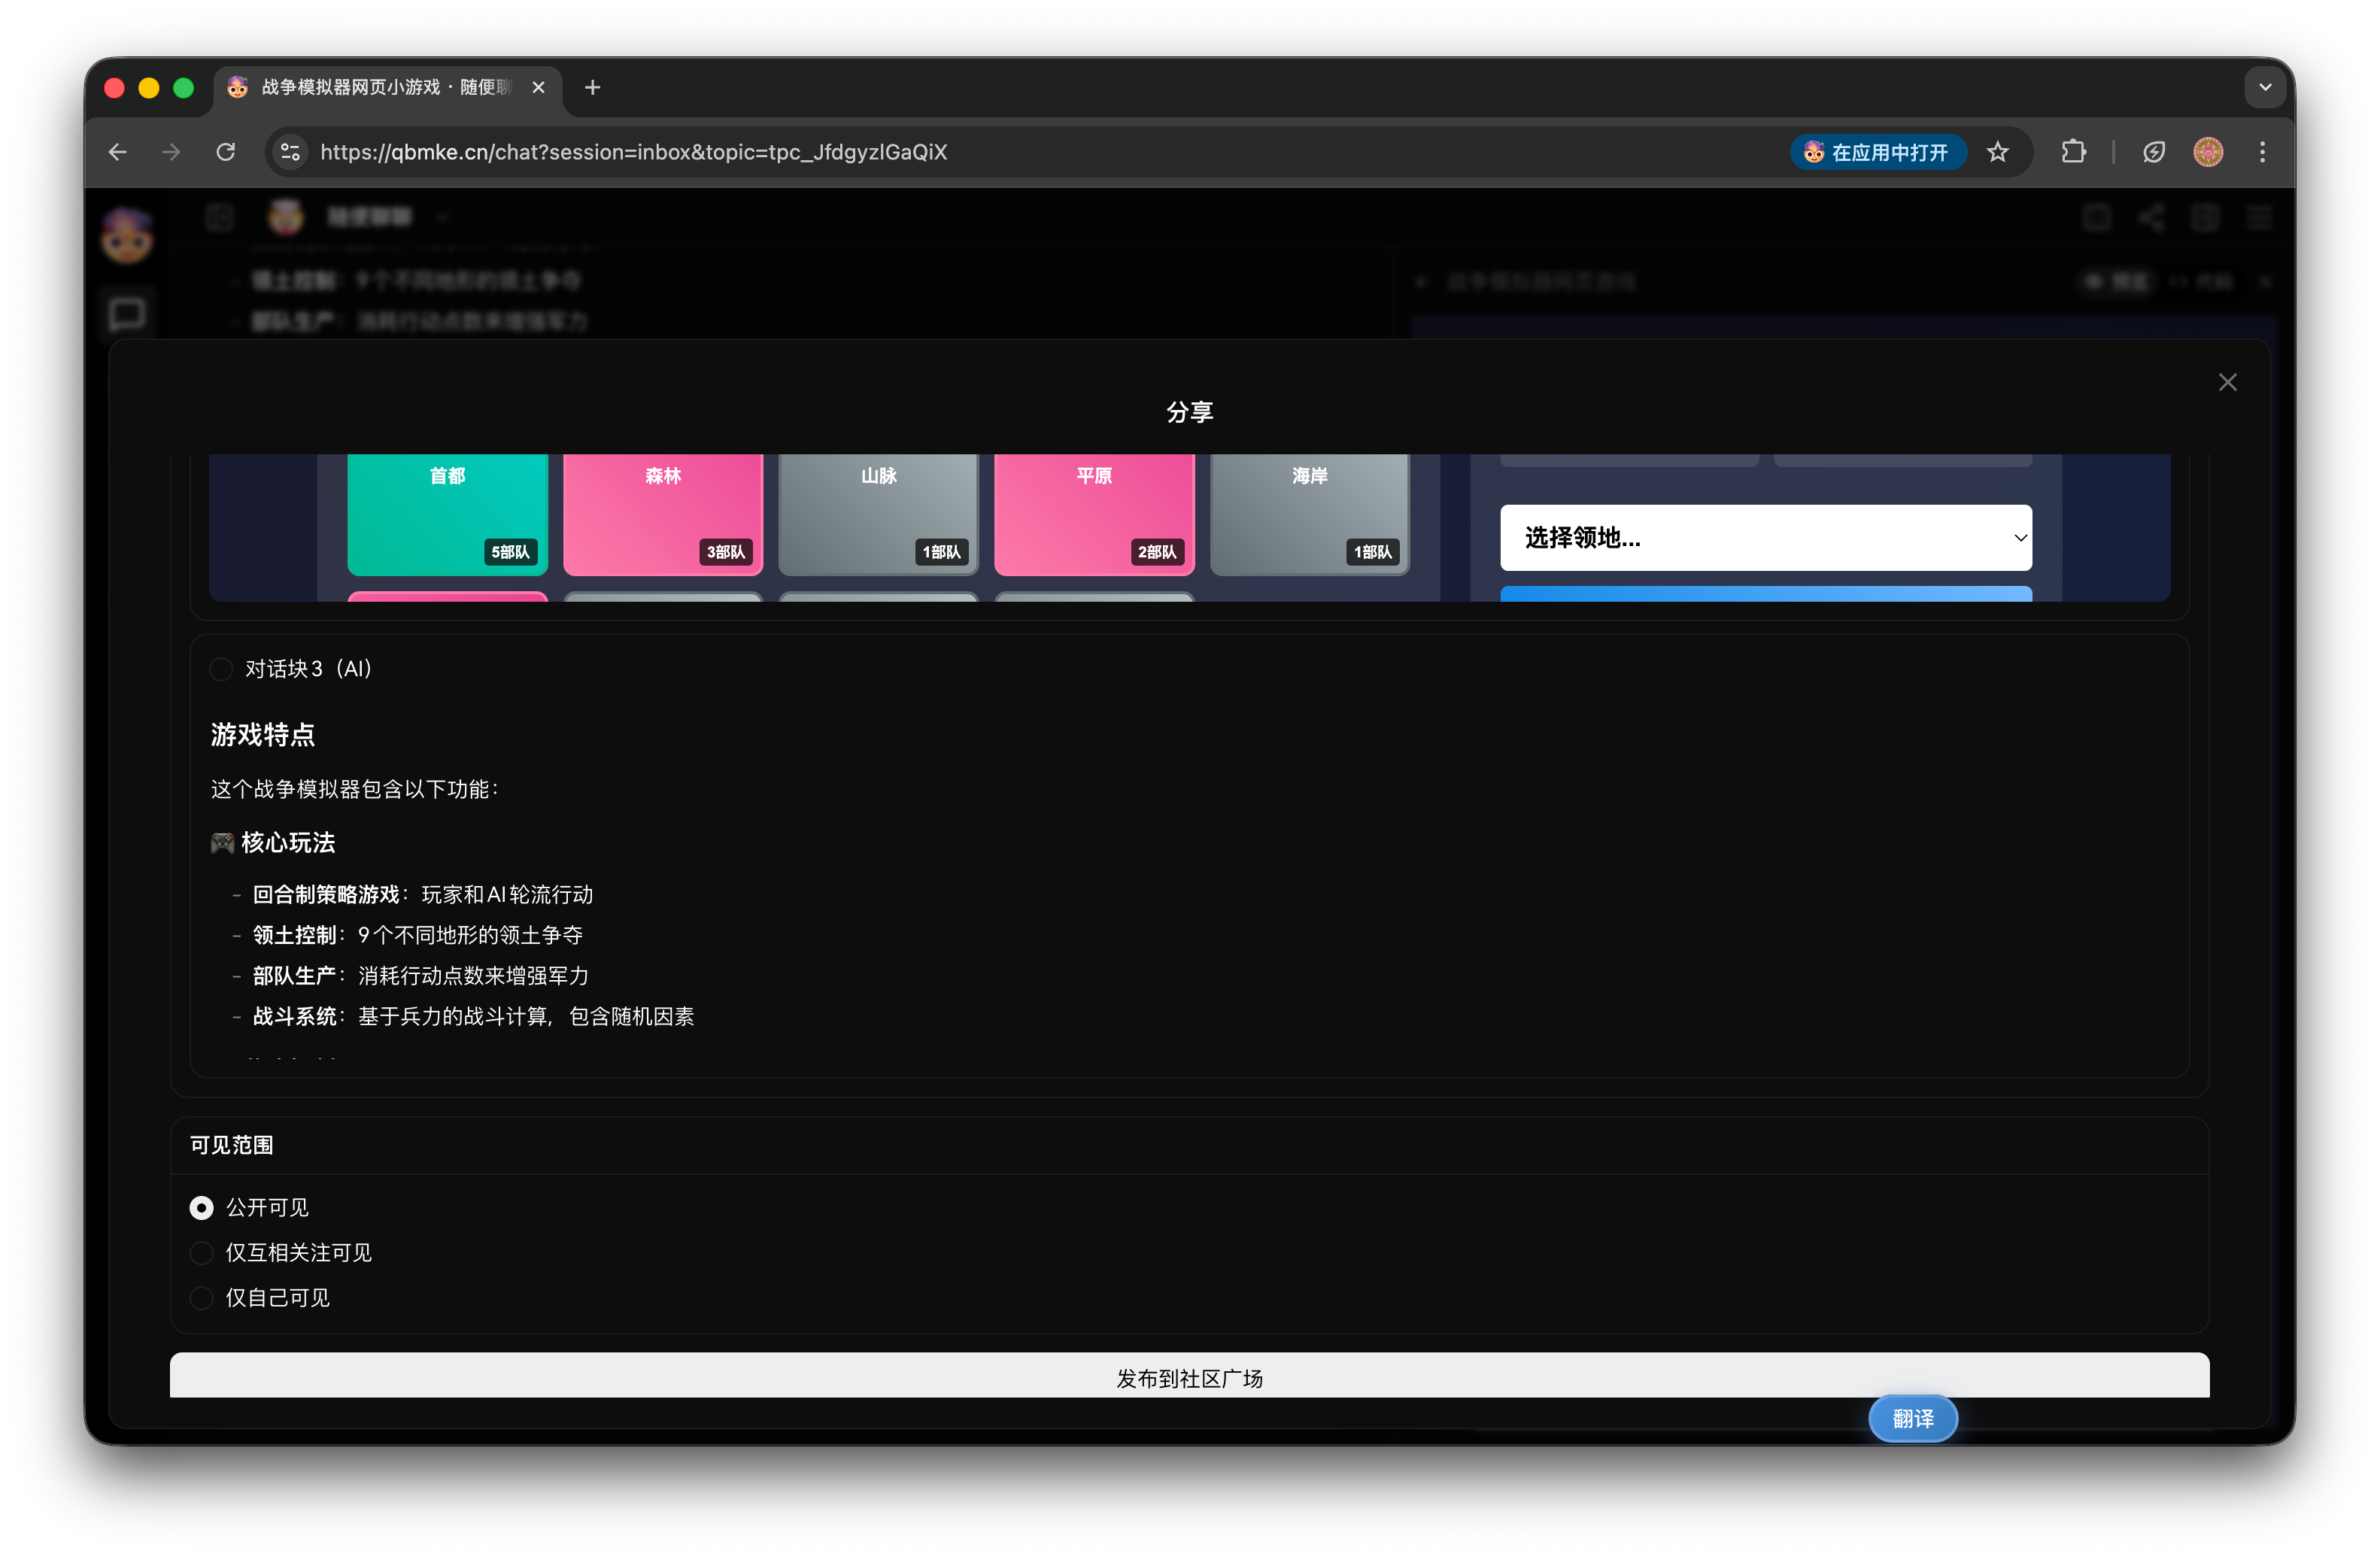Select the 公开可见 radio option

[201, 1208]
